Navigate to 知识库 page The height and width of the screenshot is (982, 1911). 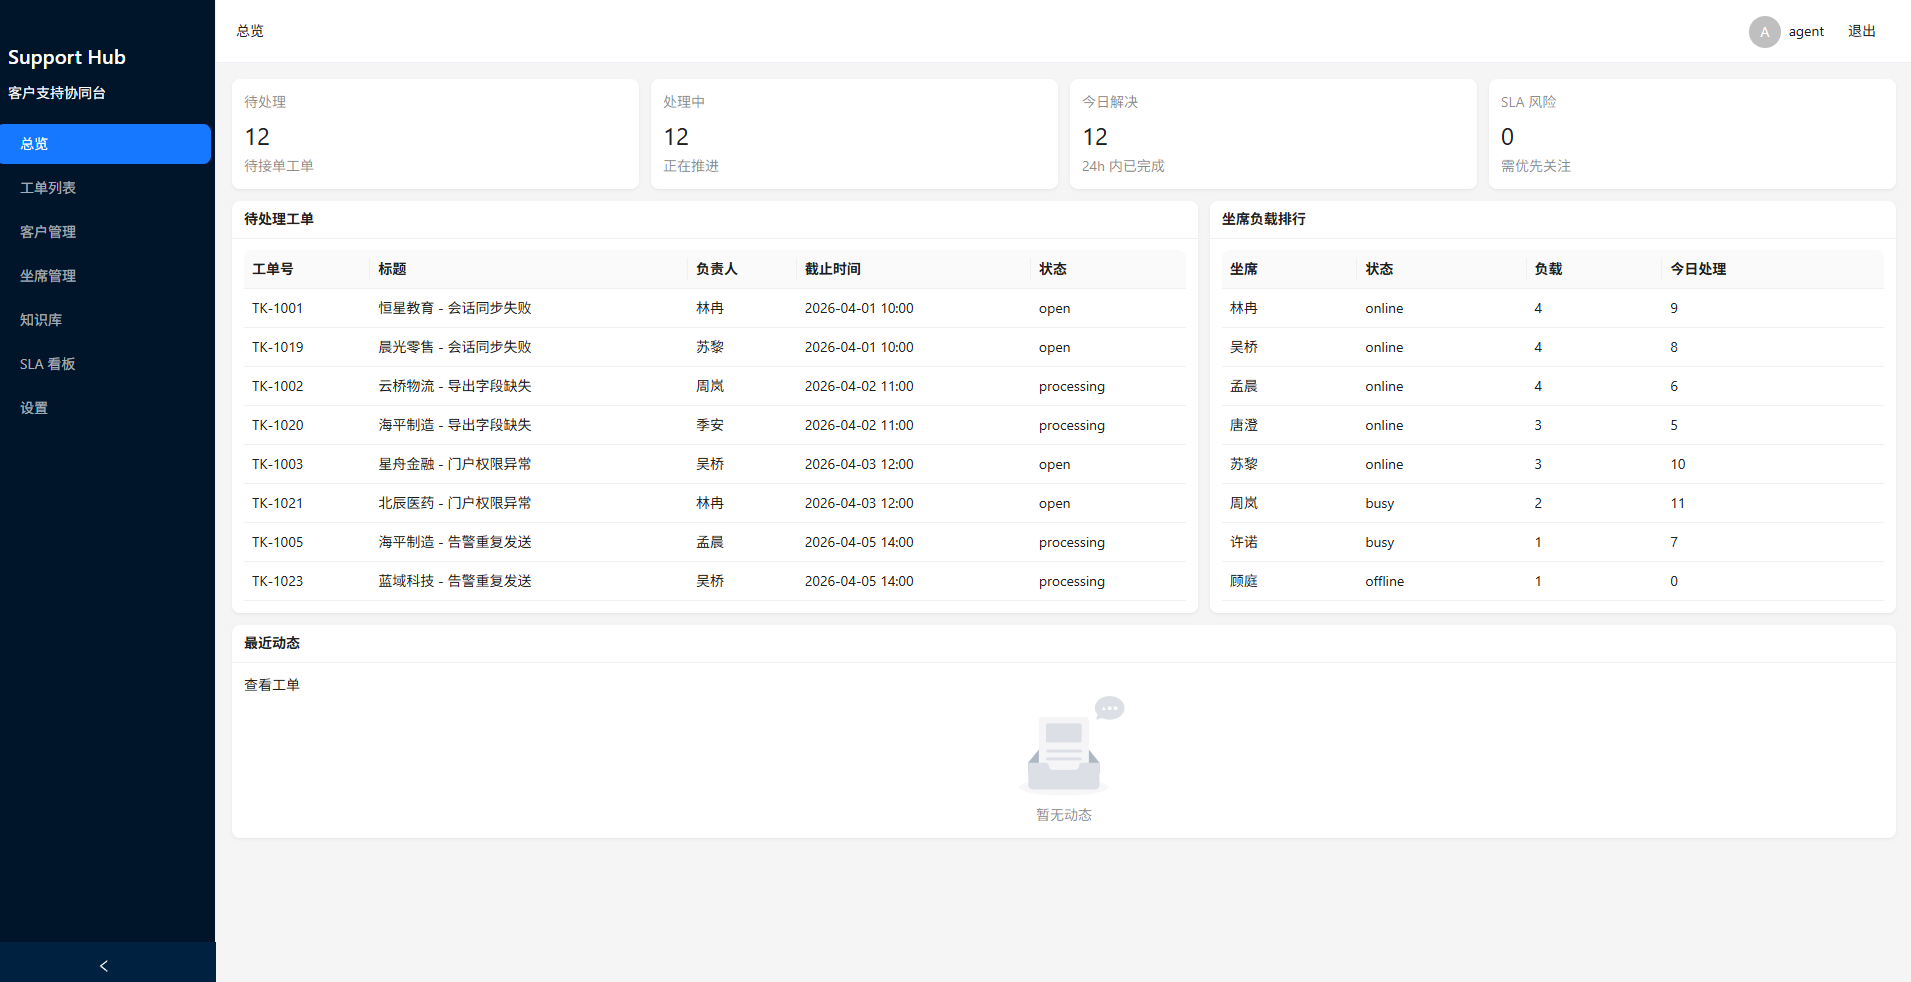tap(41, 320)
